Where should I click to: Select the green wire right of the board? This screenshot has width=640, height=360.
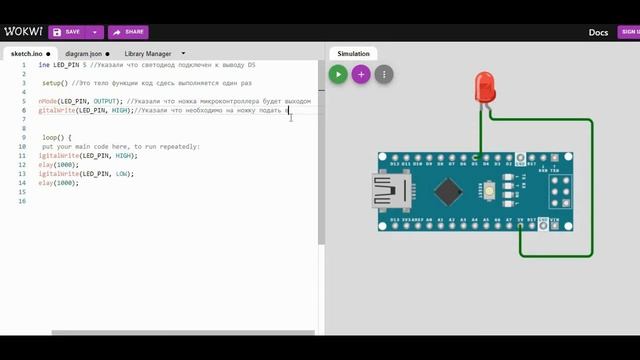coord(592,188)
